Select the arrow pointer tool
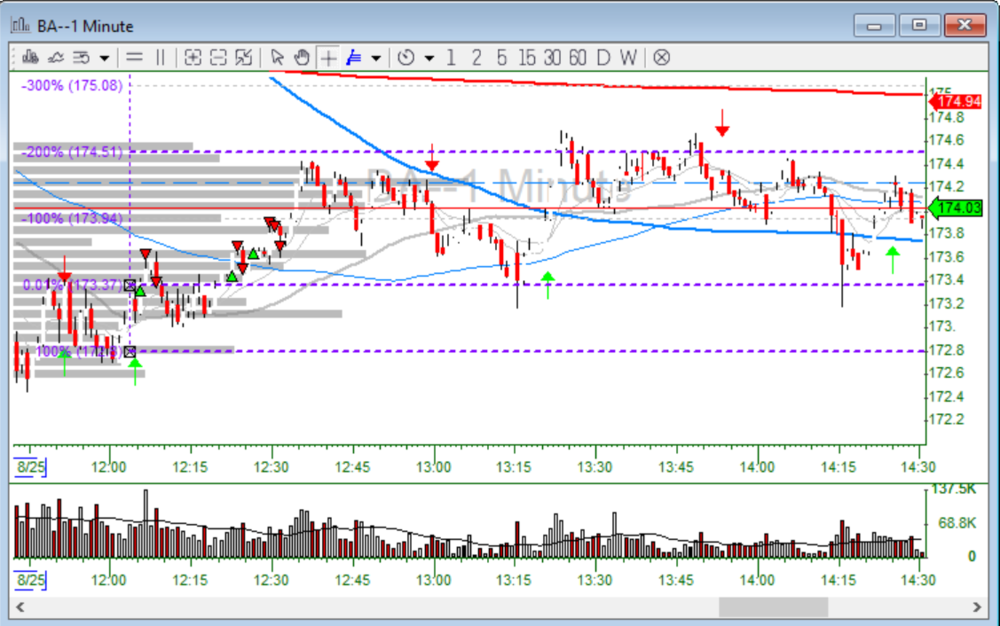The height and width of the screenshot is (626, 1000). (278, 57)
